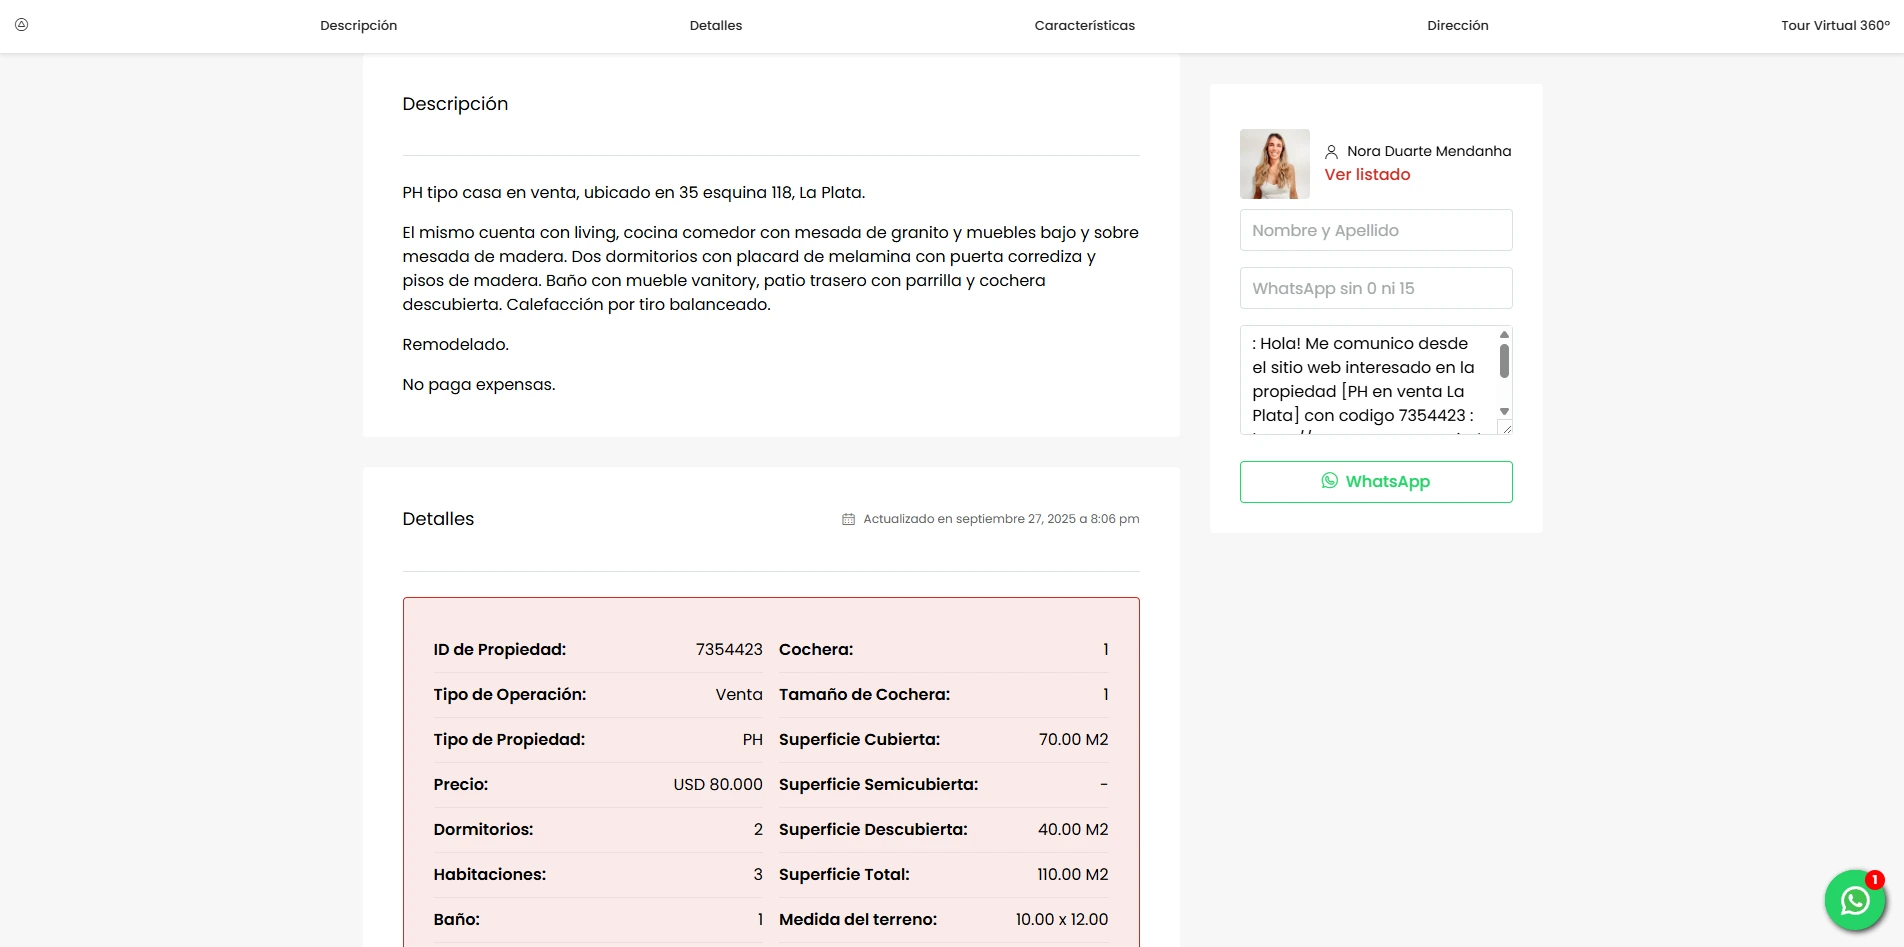1904x947 pixels.
Task: Select the Dirección nav tab
Action: tap(1457, 26)
